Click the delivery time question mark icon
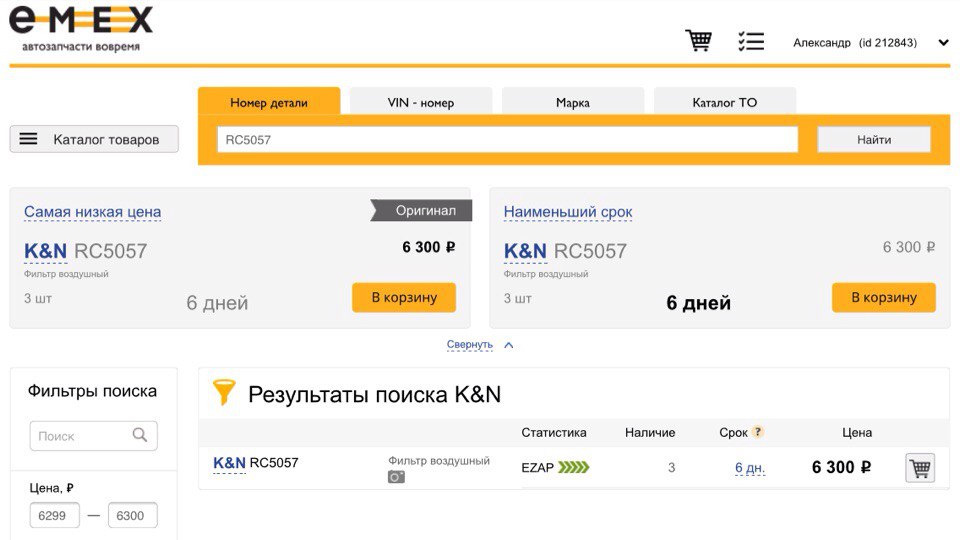This screenshot has width=960, height=540. 758,432
